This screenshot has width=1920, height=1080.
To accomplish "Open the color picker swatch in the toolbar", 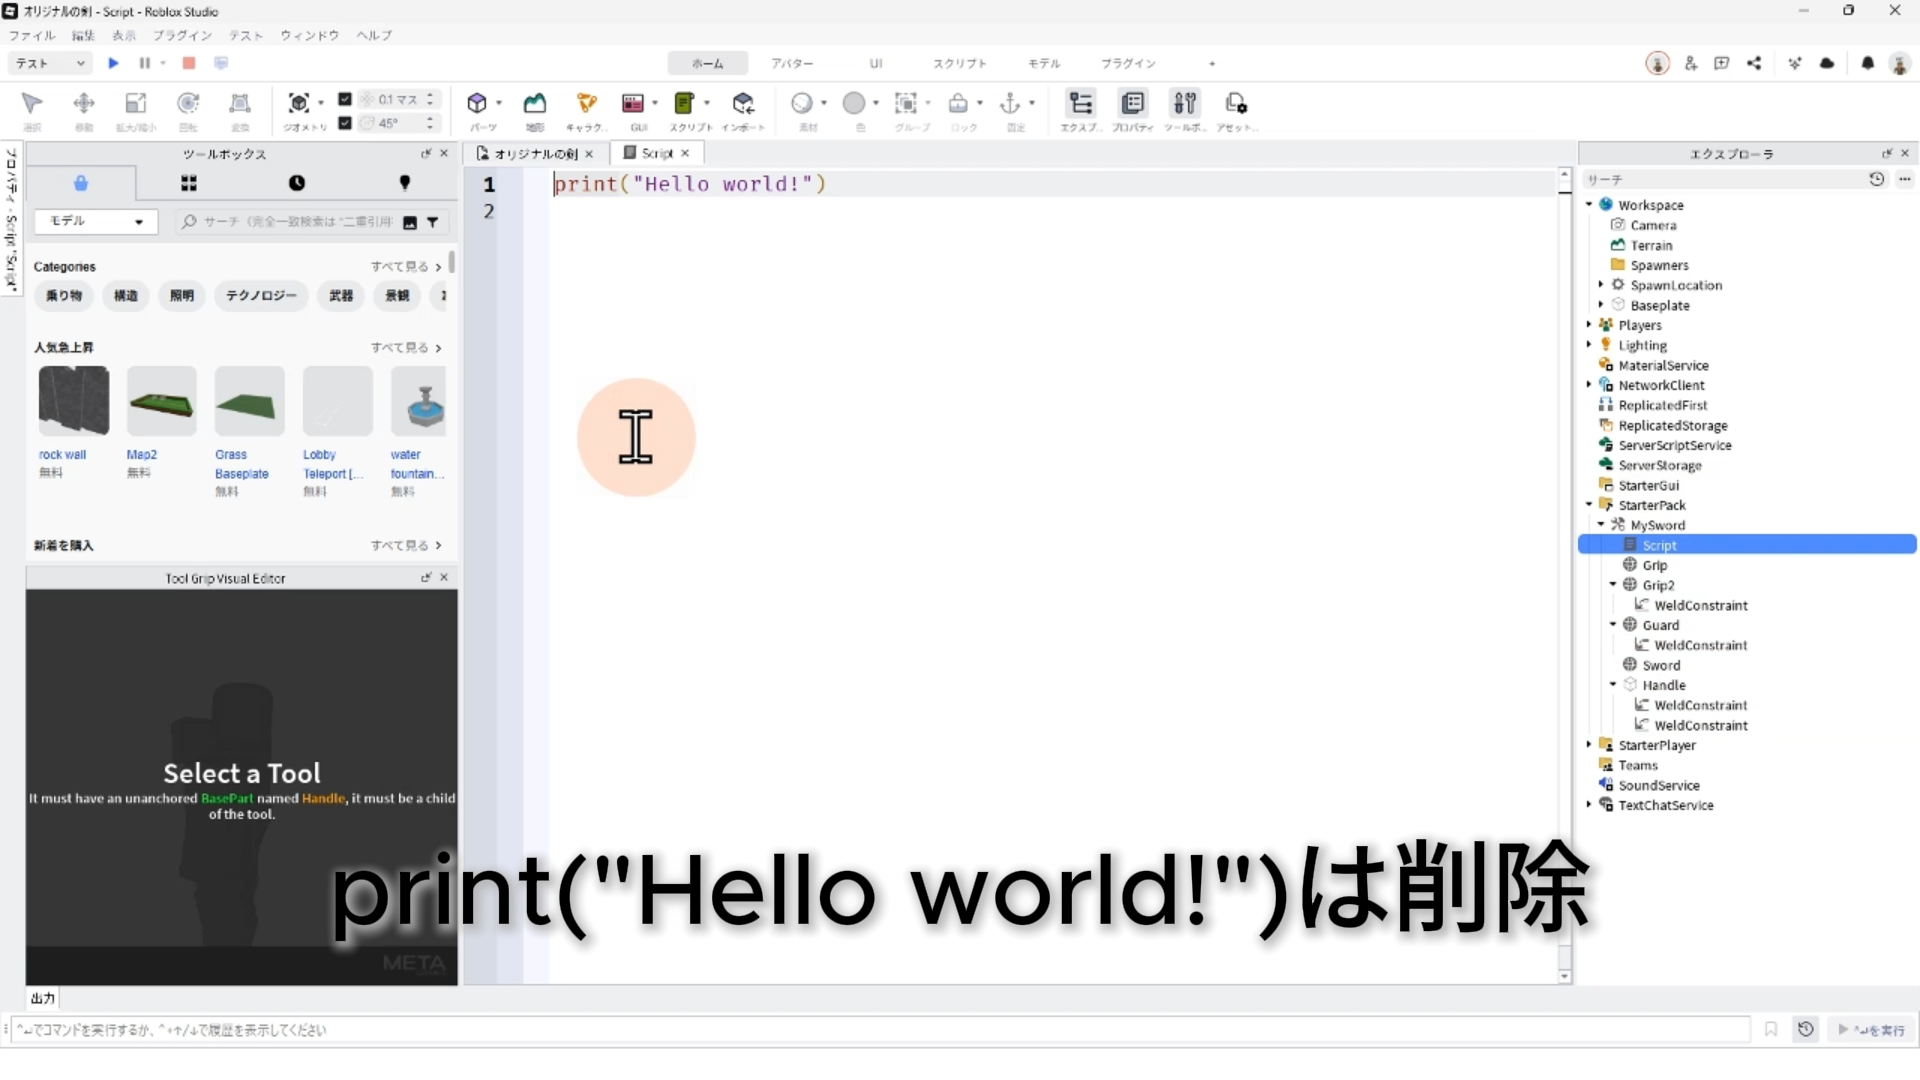I will click(x=854, y=103).
